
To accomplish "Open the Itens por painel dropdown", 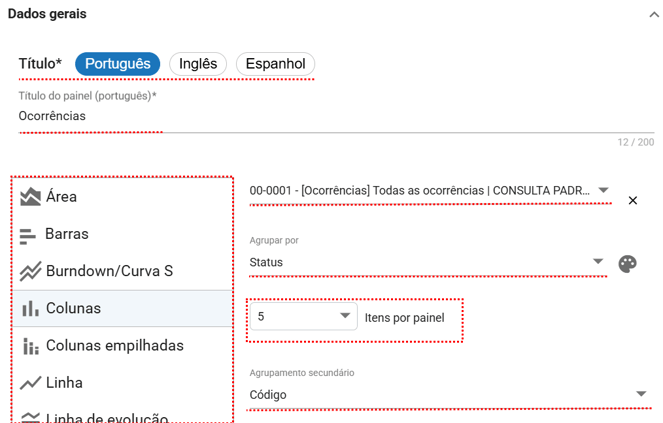I will pos(345,317).
